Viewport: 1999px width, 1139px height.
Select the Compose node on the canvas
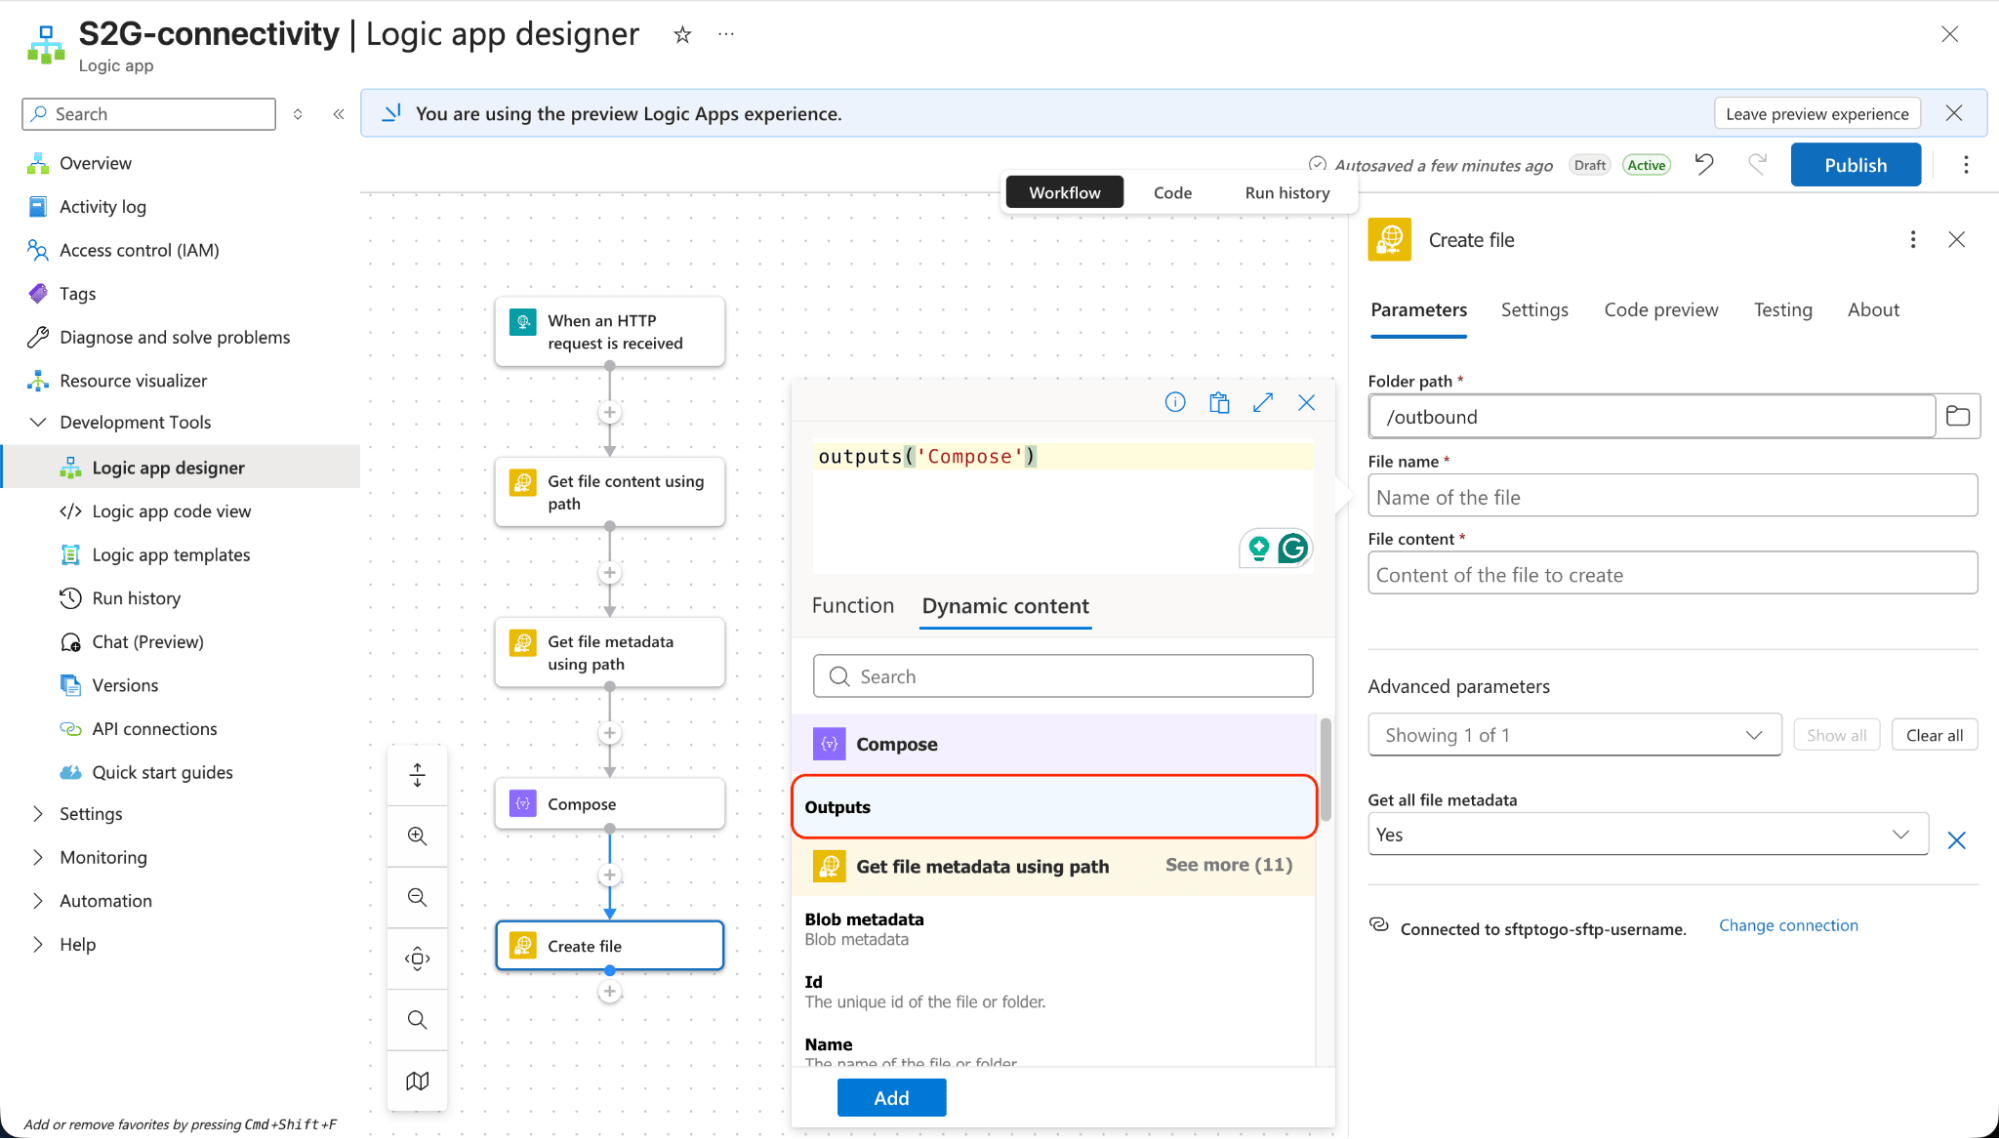[610, 804]
